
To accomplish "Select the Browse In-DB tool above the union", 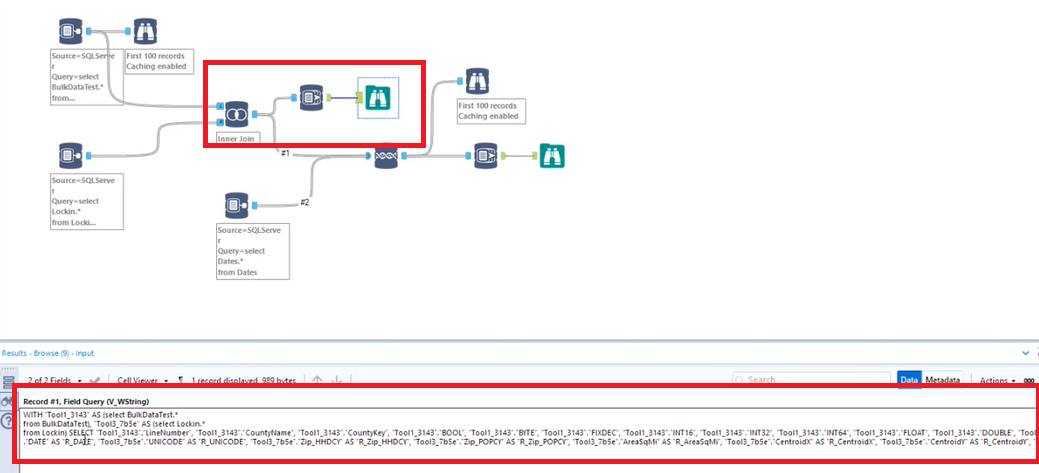I will (474, 81).
